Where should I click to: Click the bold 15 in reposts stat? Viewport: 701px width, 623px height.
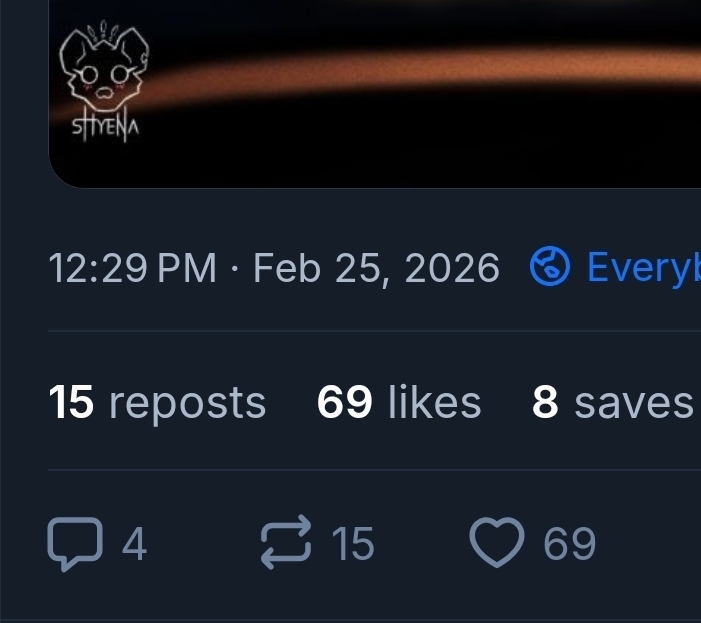[71, 403]
